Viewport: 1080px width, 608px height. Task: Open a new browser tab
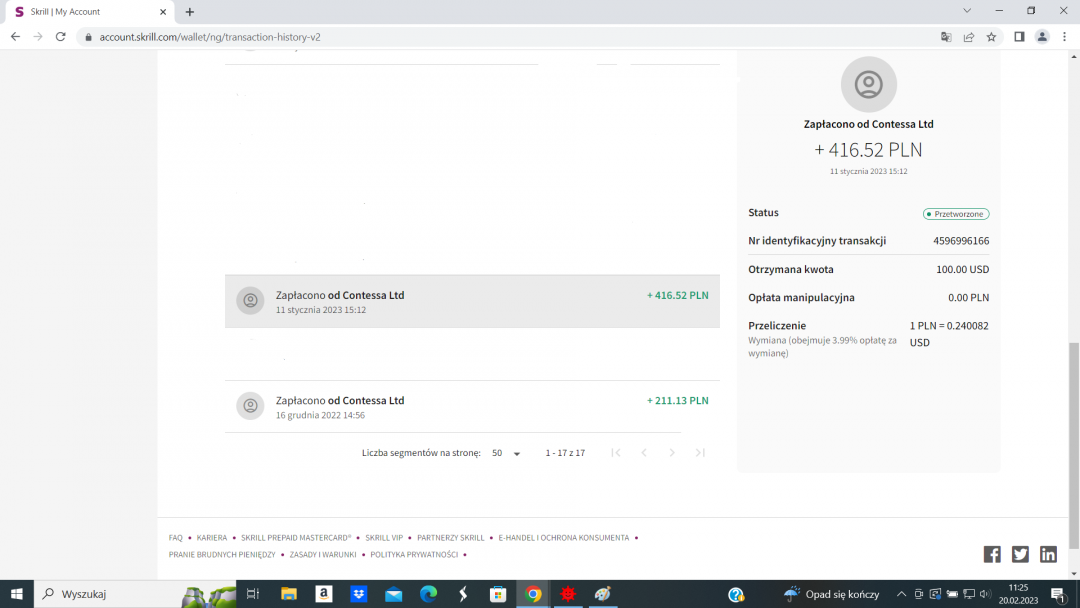coord(190,12)
